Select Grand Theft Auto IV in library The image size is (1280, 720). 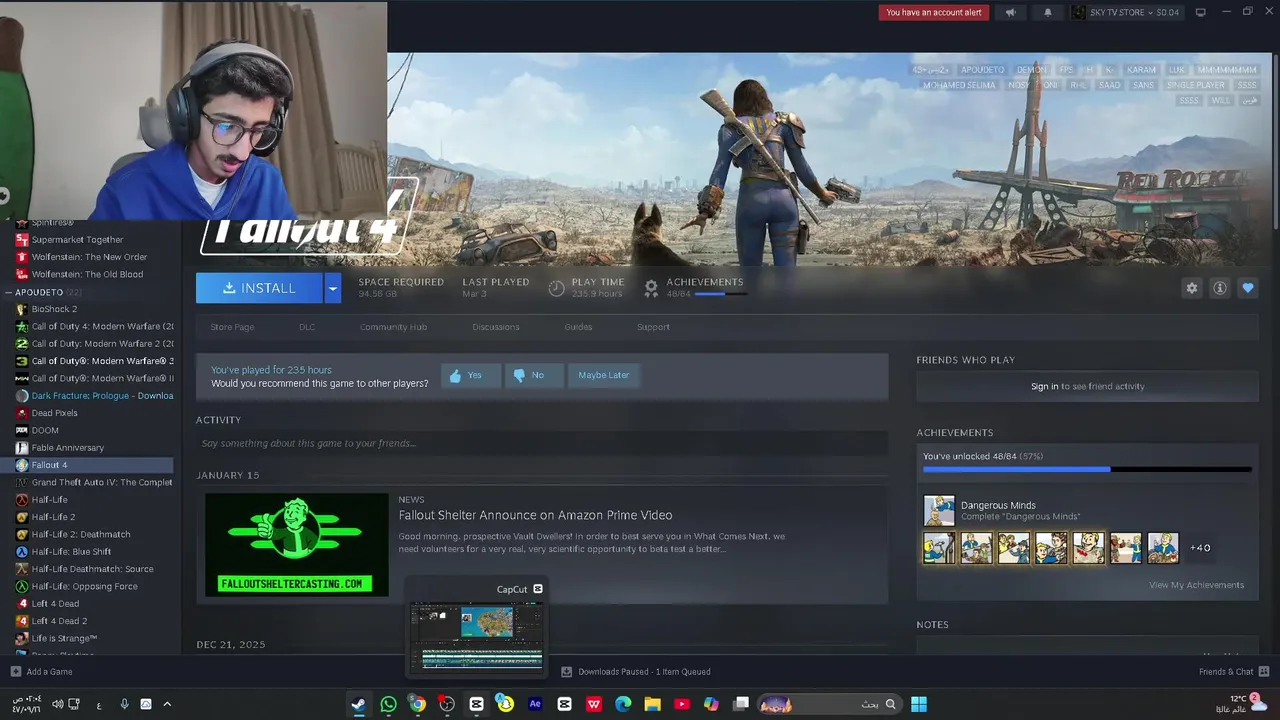95,482
